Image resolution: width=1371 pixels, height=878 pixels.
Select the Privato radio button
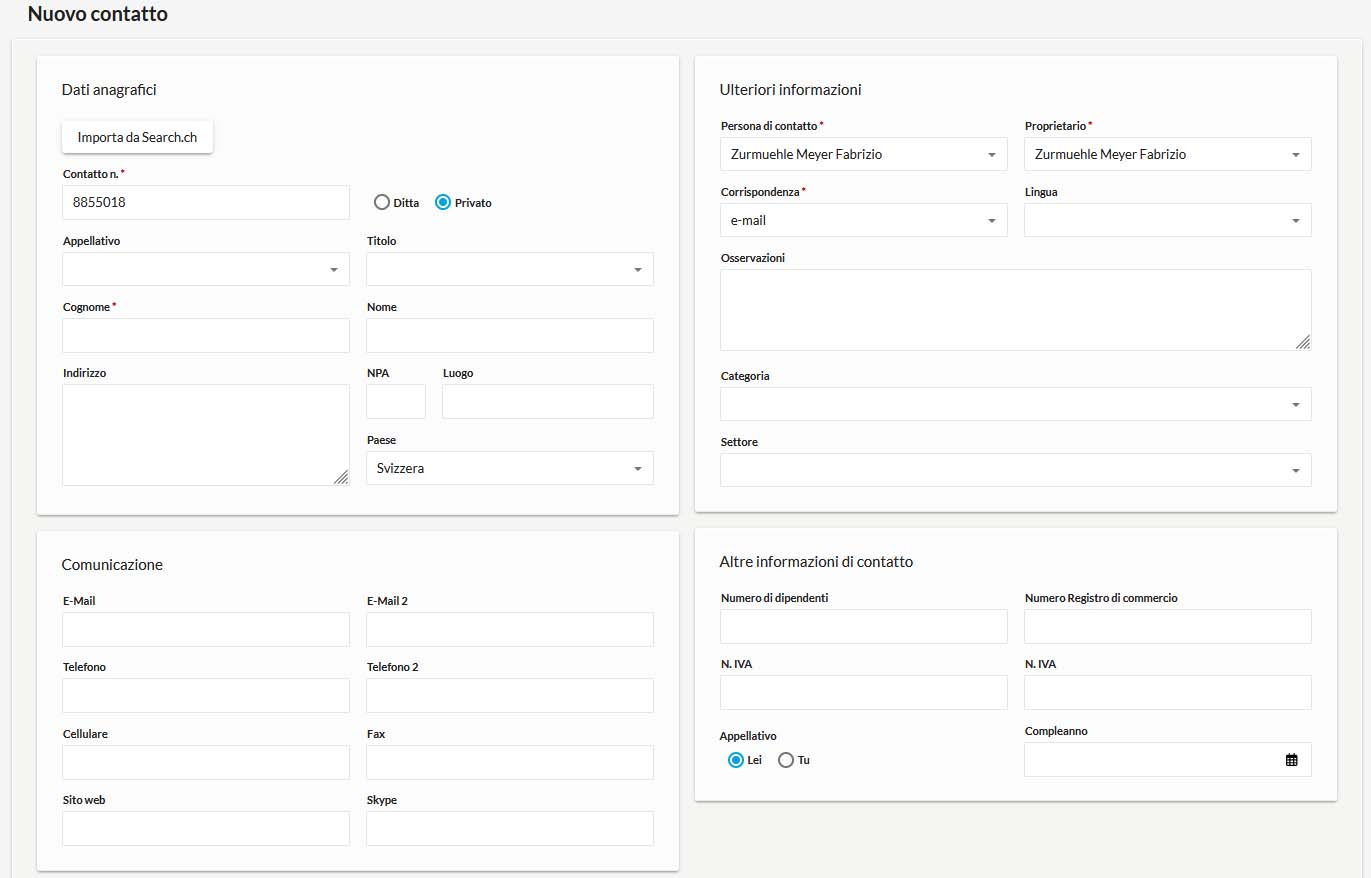[x=443, y=202]
